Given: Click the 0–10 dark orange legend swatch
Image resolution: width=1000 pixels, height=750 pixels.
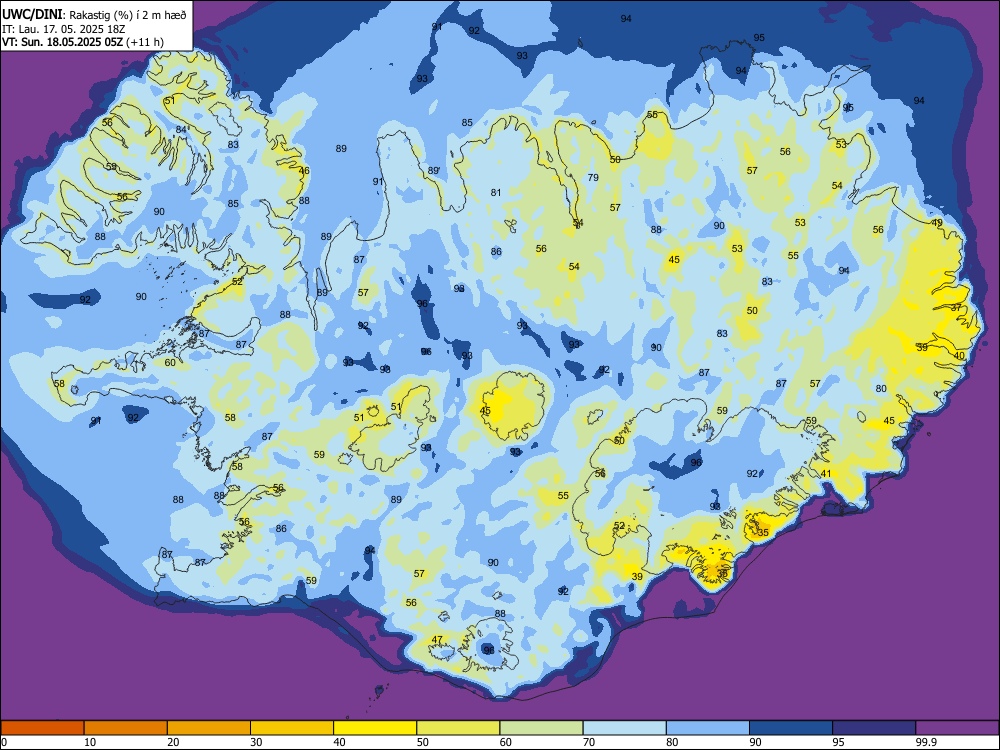Looking at the screenshot, I should coord(42,728).
